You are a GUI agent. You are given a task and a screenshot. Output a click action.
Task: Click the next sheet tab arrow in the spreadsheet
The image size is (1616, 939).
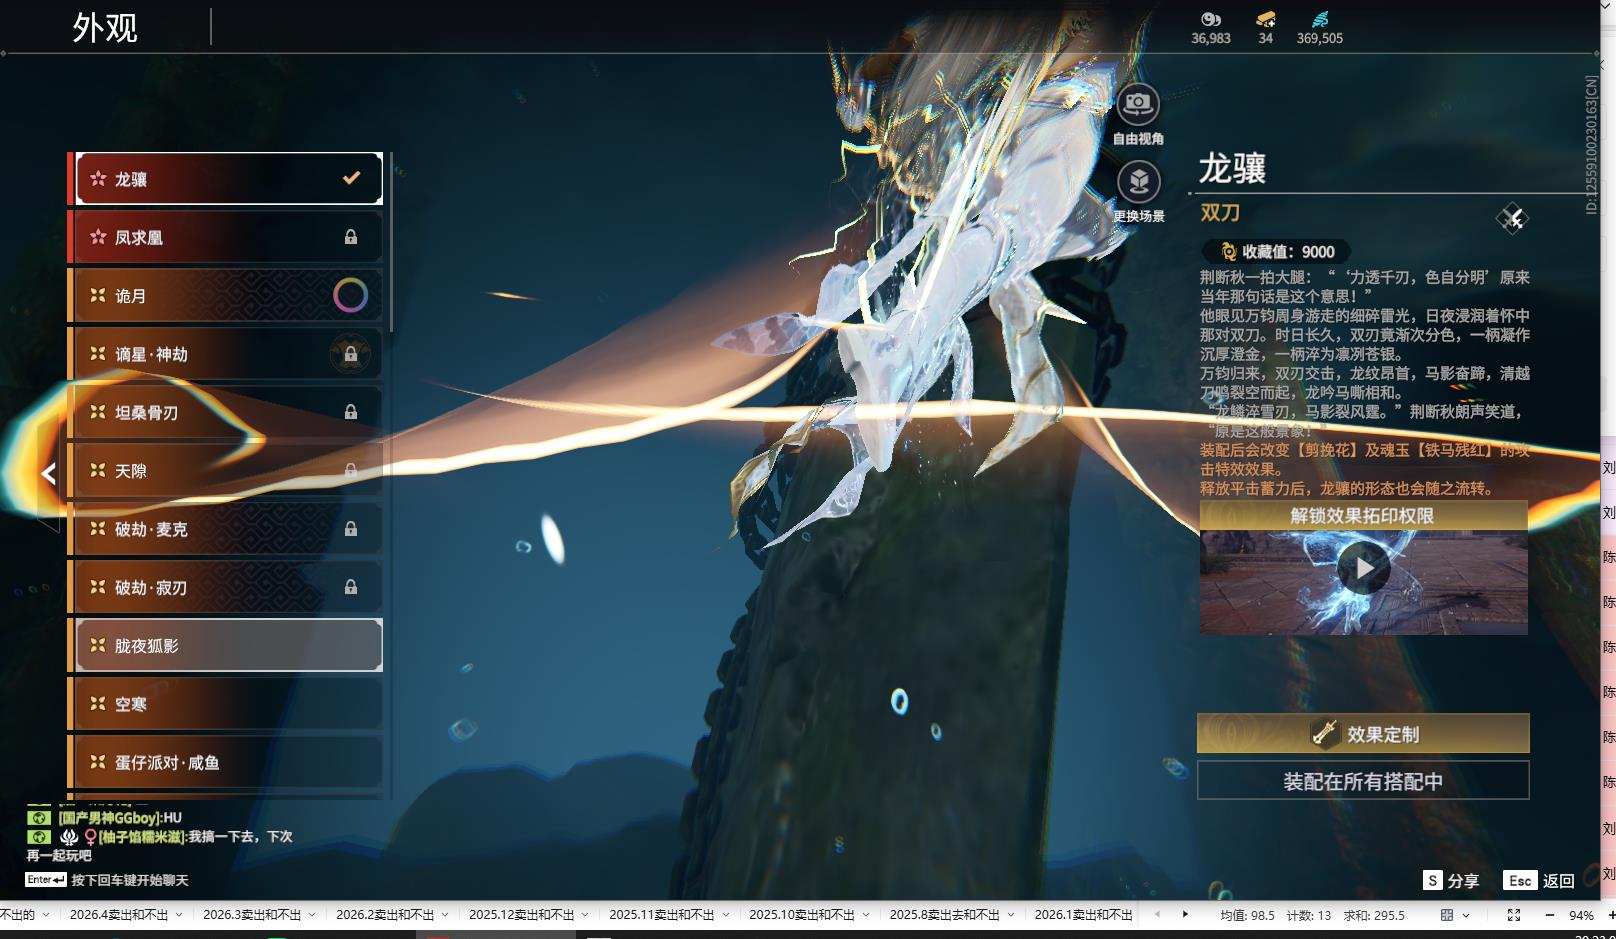[1185, 914]
